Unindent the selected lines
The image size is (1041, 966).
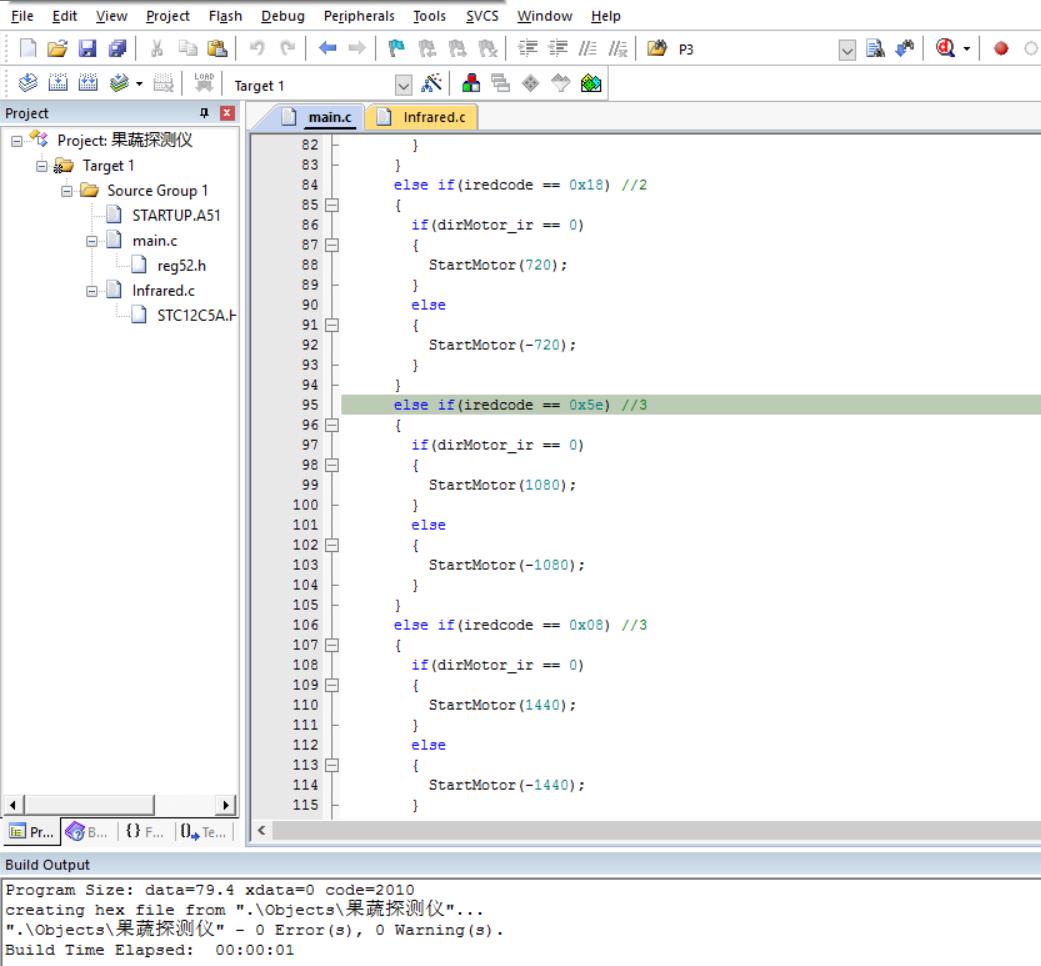(558, 48)
